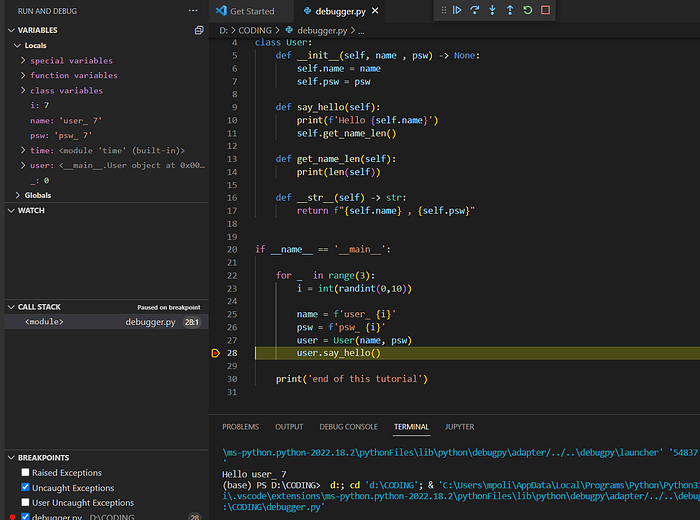
Task: Click the 'Hello user_ 7' terminal output
Action: point(254,474)
